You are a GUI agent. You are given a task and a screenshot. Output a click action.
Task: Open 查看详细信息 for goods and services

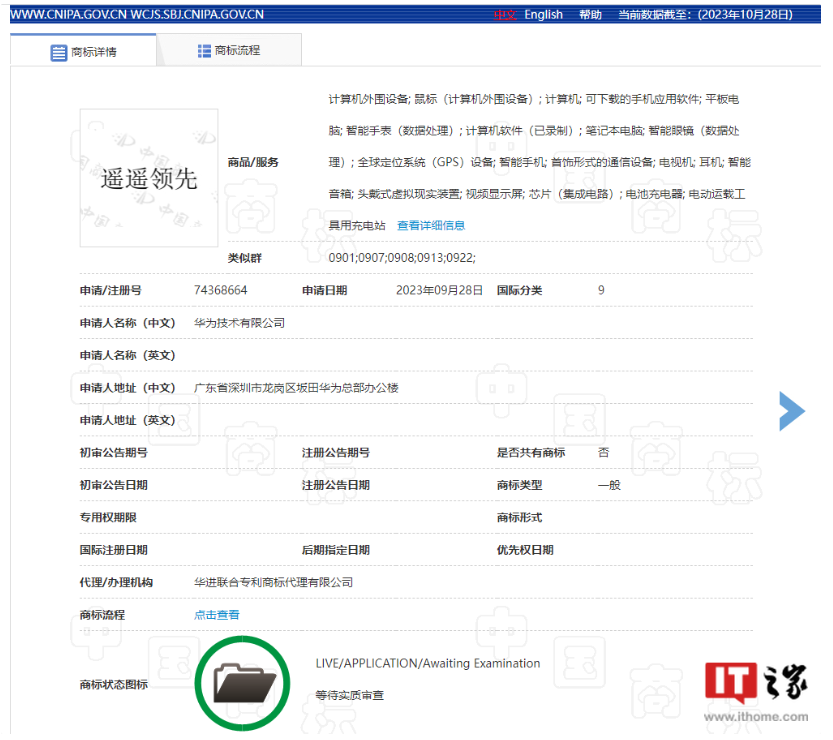tap(431, 225)
